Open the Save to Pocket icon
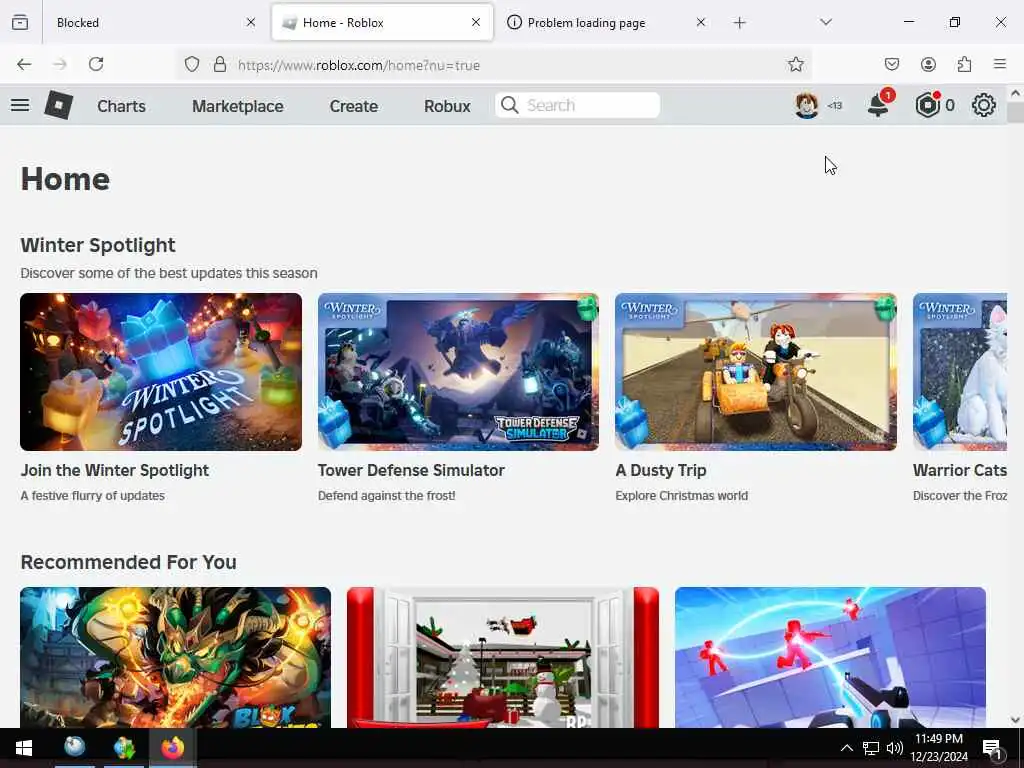Screen dimensions: 1024x768 (891, 64)
